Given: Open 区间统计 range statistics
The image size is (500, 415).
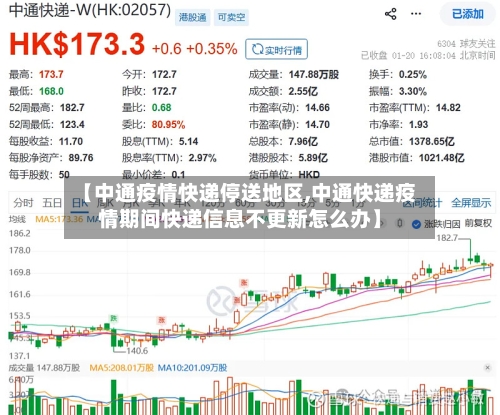Looking at the screenshot, I should point(422,203).
